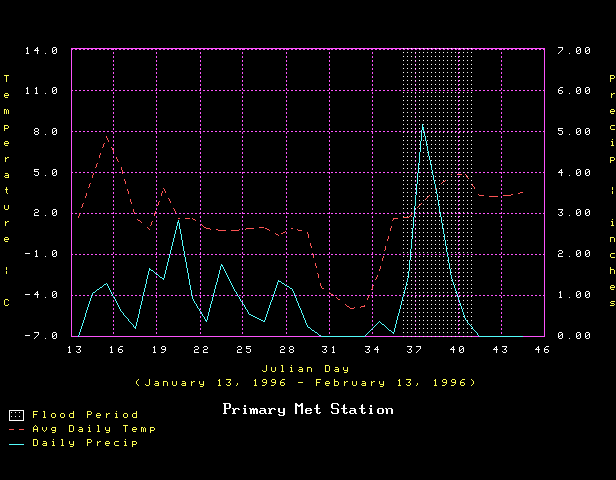Click the vertical Temperature axis title
The height and width of the screenshot is (480, 616).
(7, 190)
